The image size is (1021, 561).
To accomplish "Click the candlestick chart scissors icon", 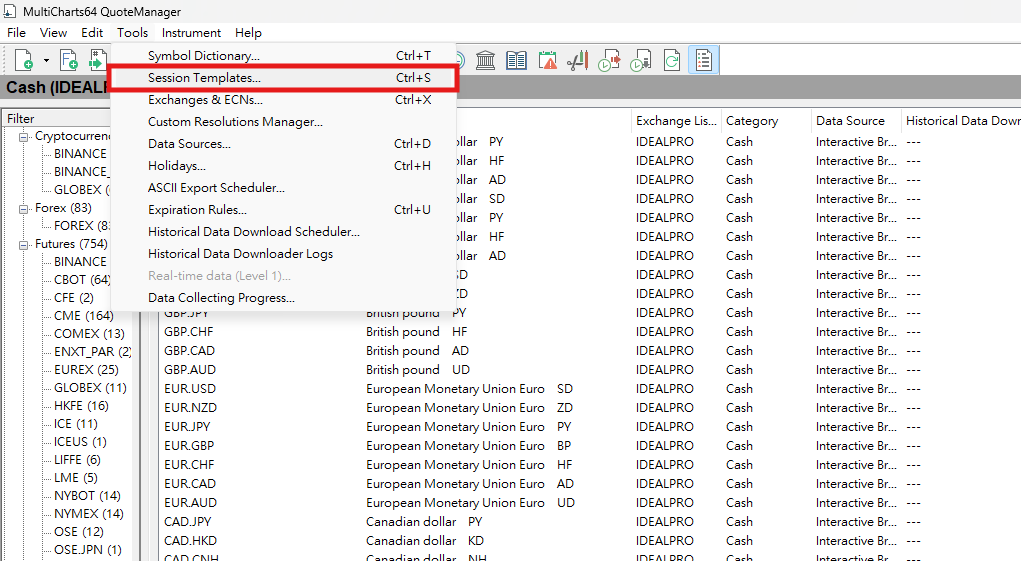I will (577, 61).
